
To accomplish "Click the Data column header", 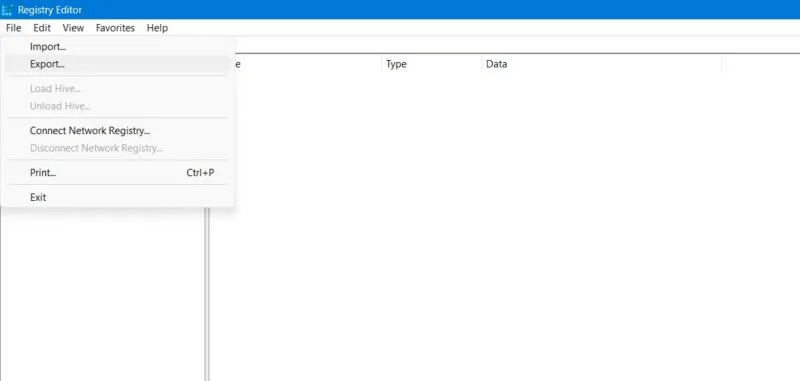I will (x=601, y=64).
